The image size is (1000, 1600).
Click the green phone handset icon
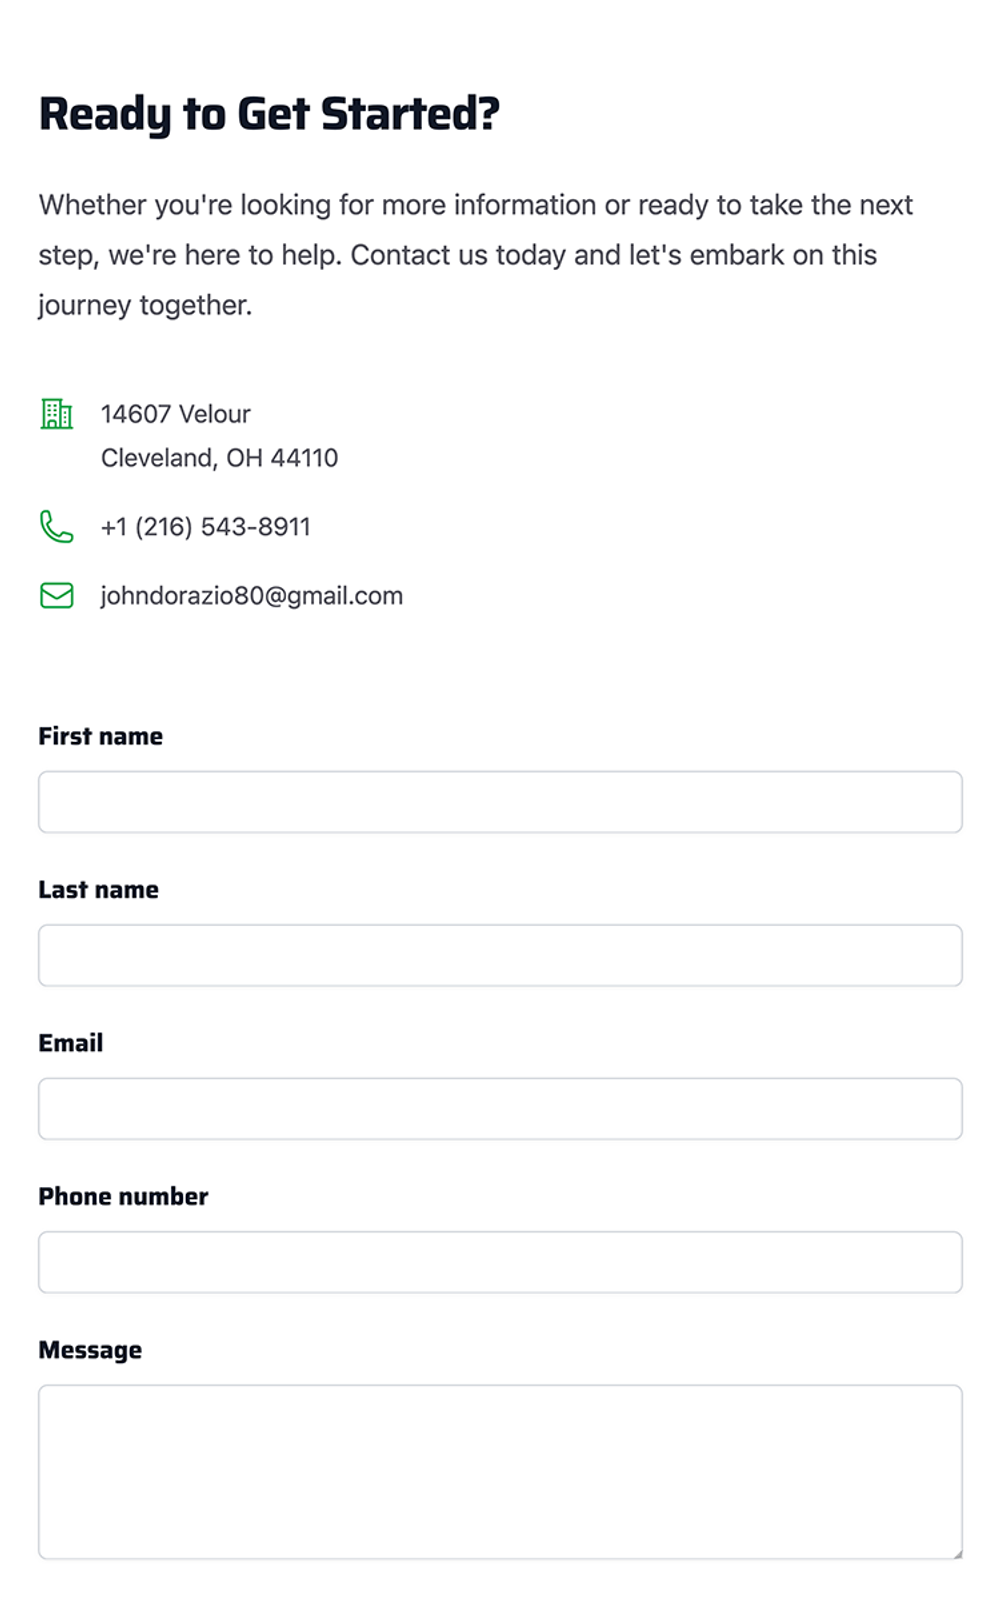[56, 526]
